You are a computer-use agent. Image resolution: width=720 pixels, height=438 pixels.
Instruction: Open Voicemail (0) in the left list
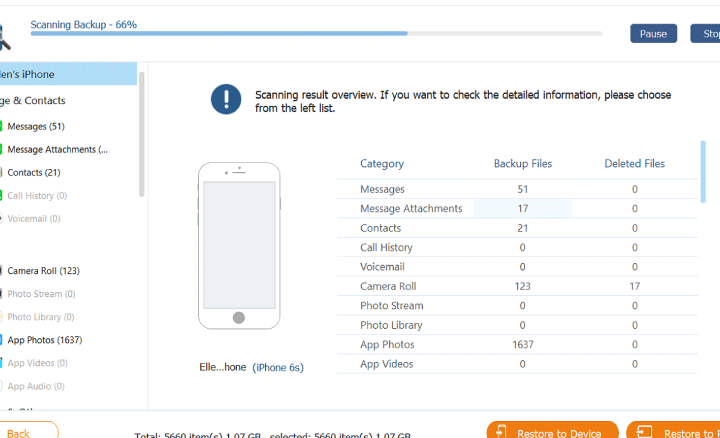click(x=34, y=219)
